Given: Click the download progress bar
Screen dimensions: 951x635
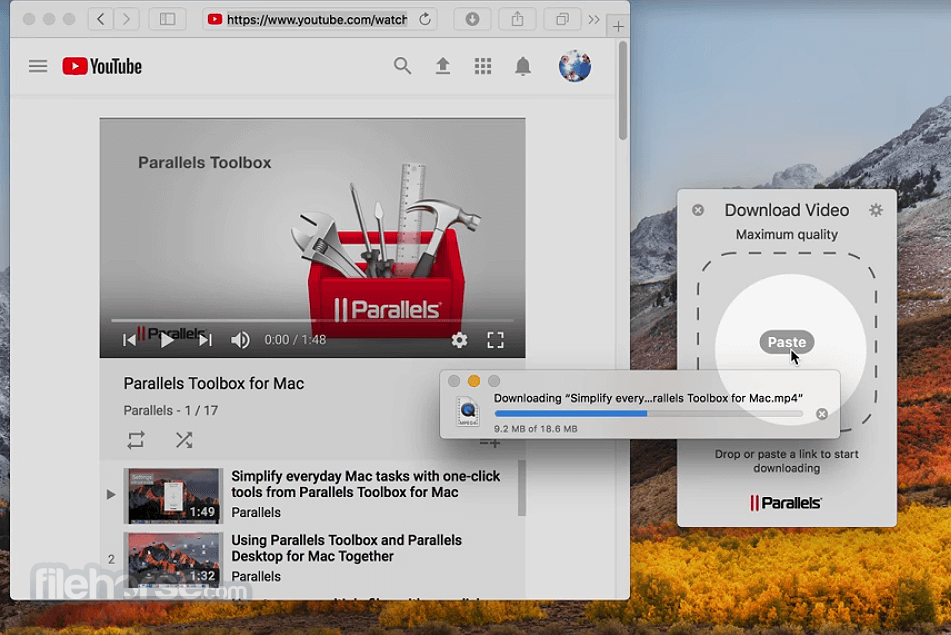Looking at the screenshot, I should pyautogui.click(x=648, y=414).
